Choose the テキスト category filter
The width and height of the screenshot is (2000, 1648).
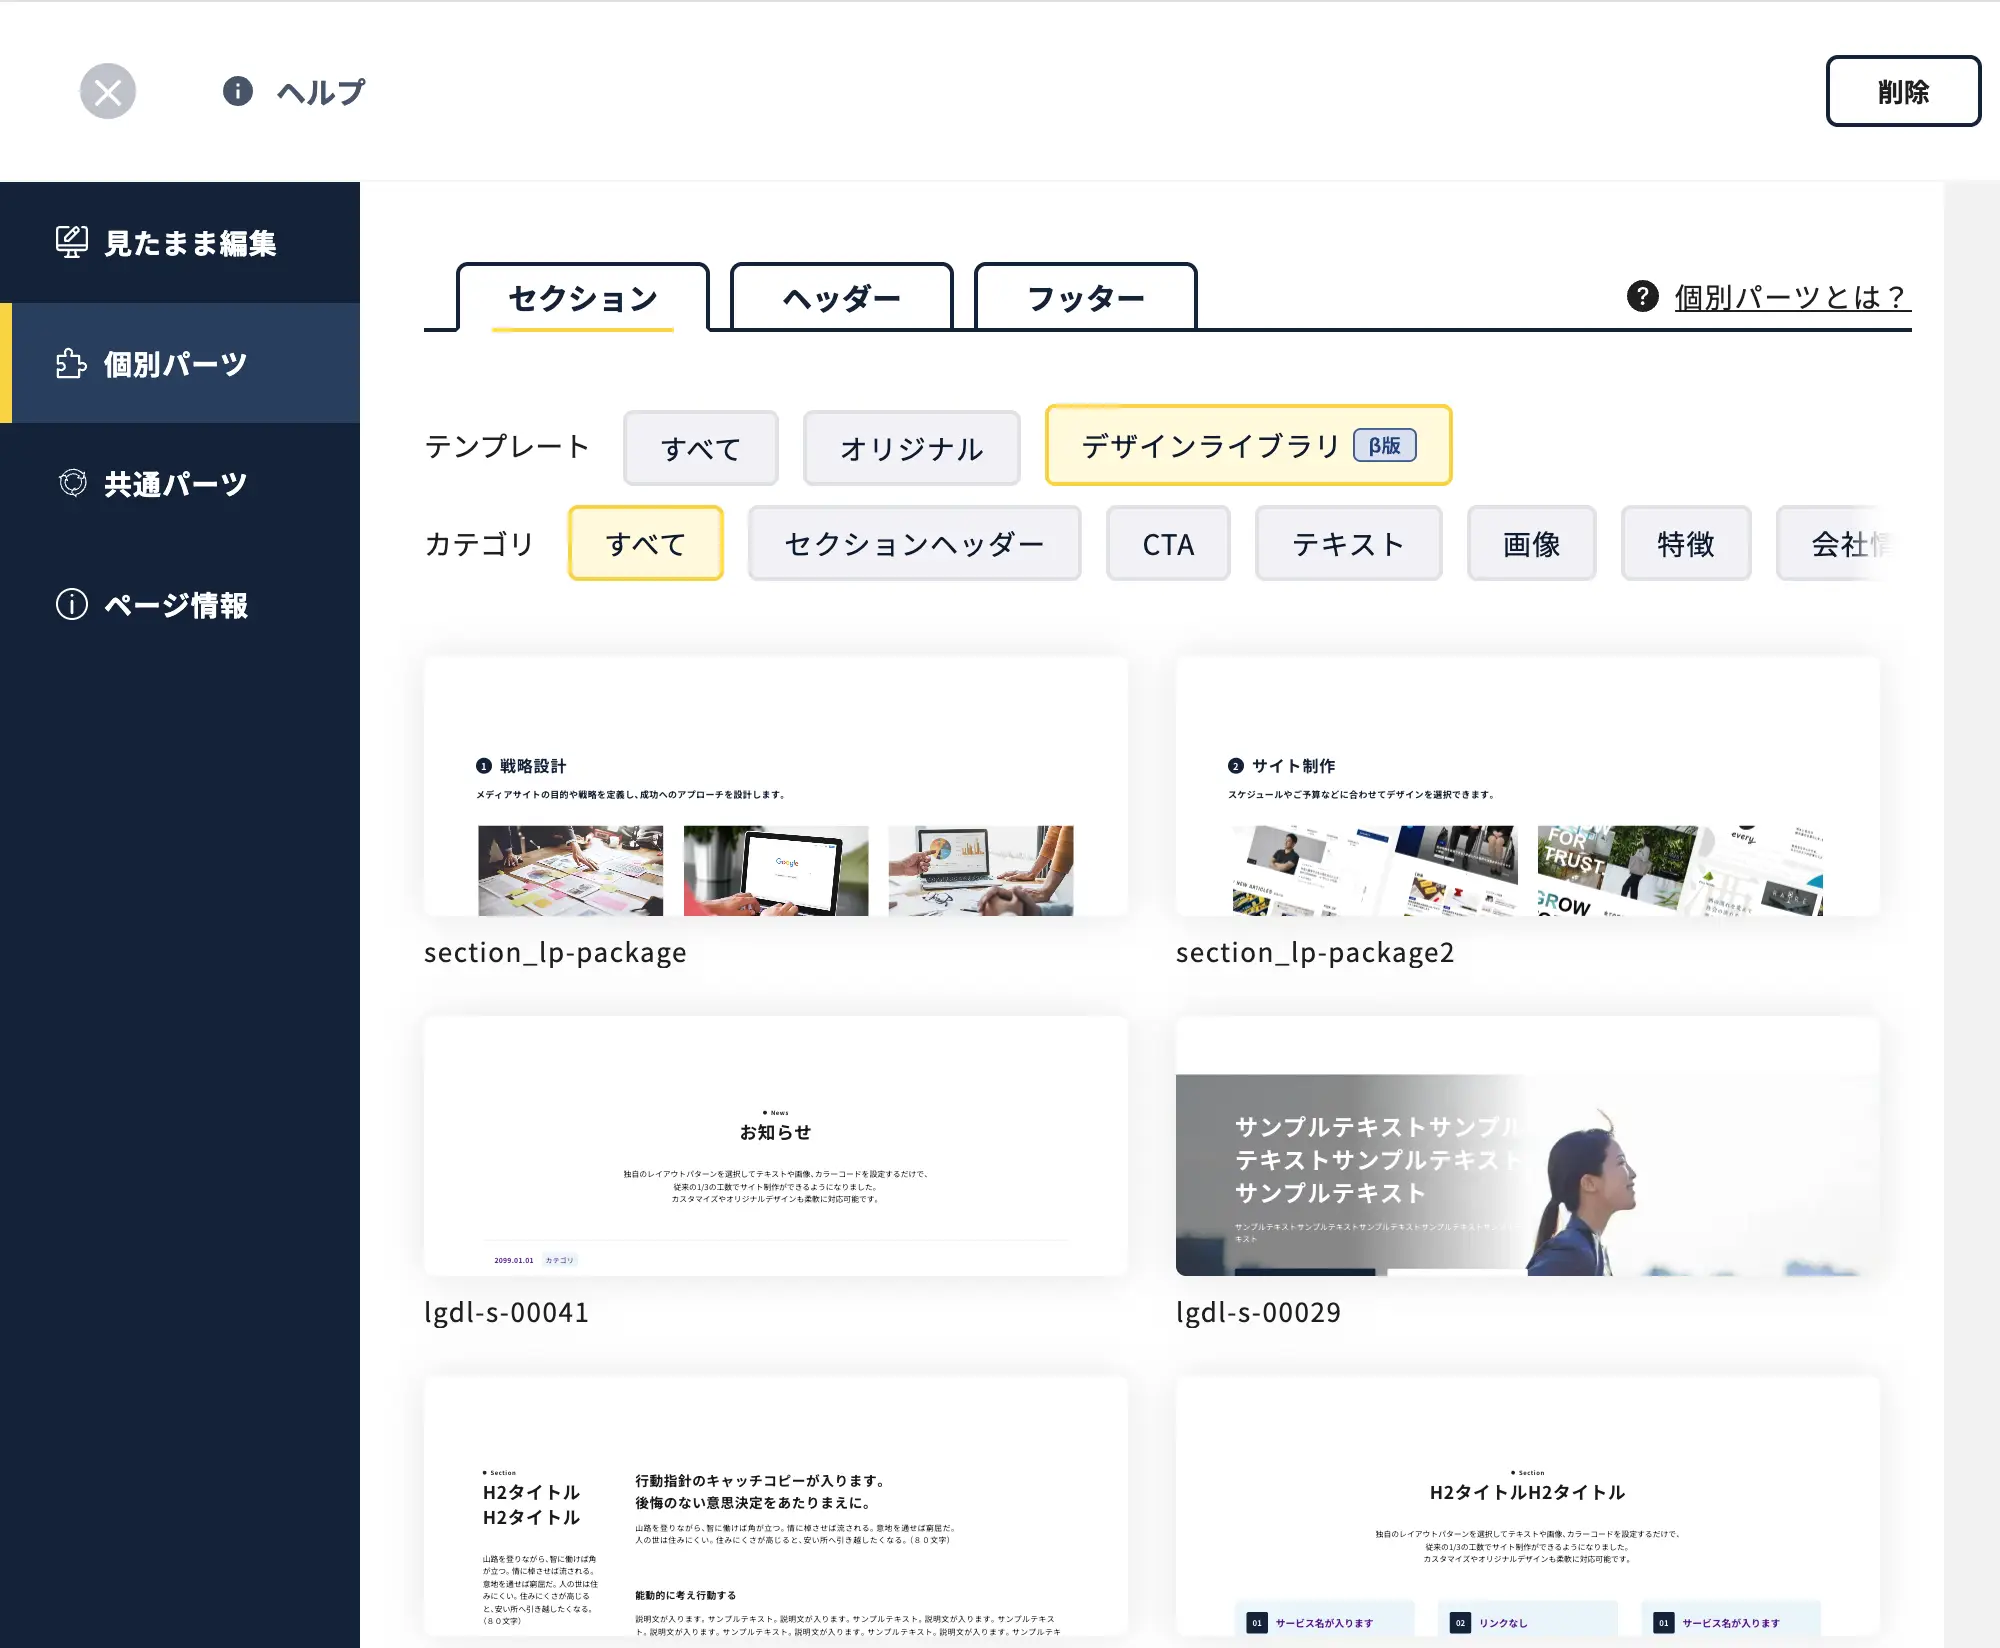pos(1347,544)
